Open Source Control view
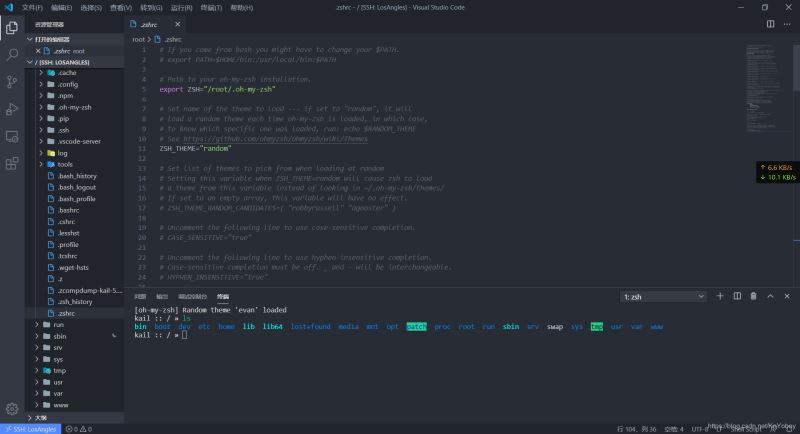Viewport: 800px width, 434px height. 12,82
